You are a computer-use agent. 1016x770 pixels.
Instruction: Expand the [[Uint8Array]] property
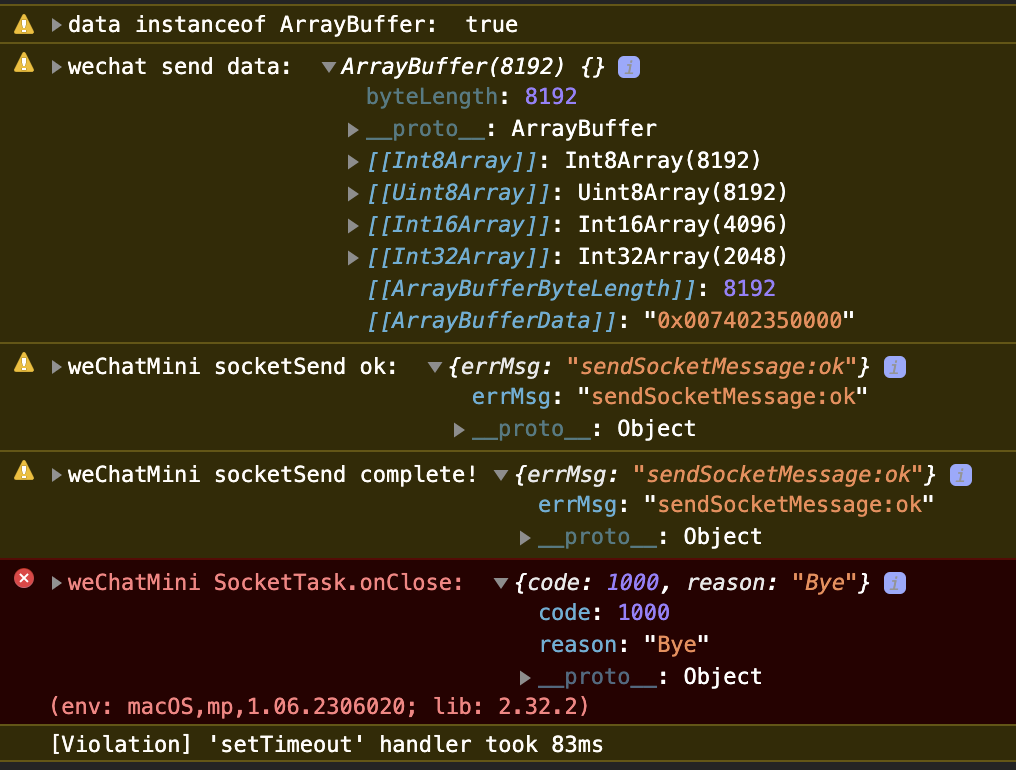coord(353,193)
